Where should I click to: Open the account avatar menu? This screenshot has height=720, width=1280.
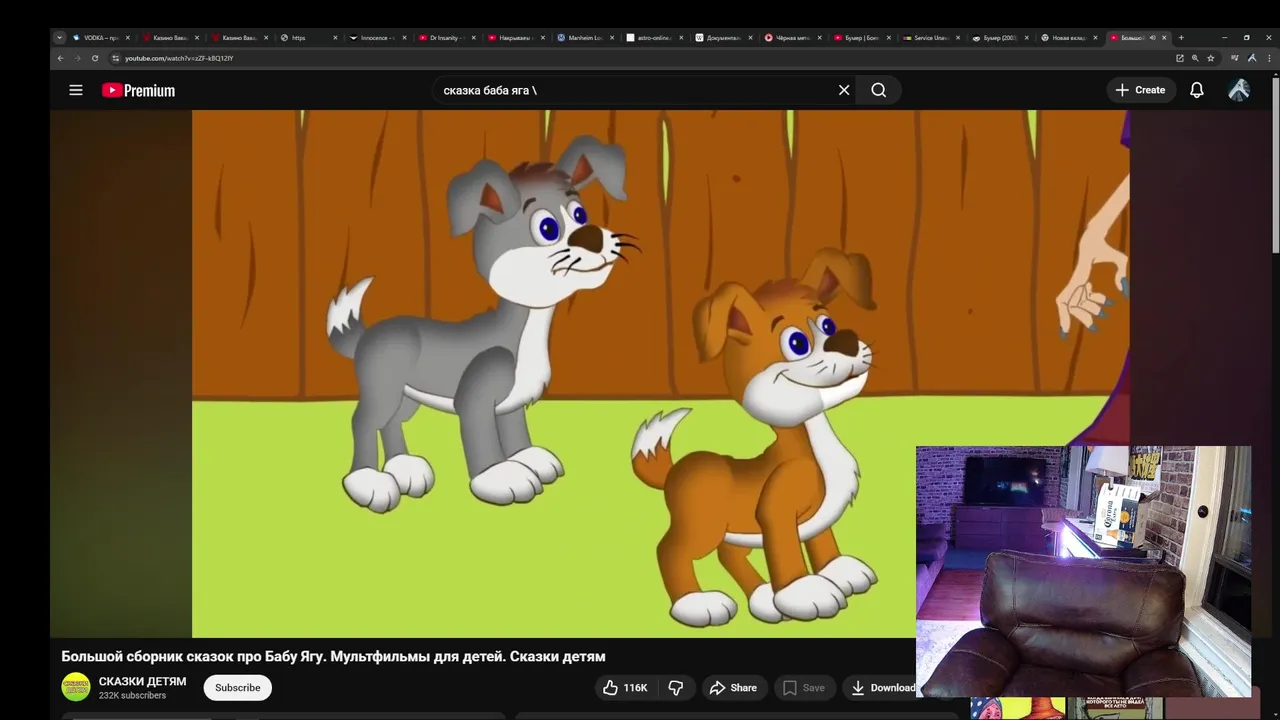[x=1239, y=90]
